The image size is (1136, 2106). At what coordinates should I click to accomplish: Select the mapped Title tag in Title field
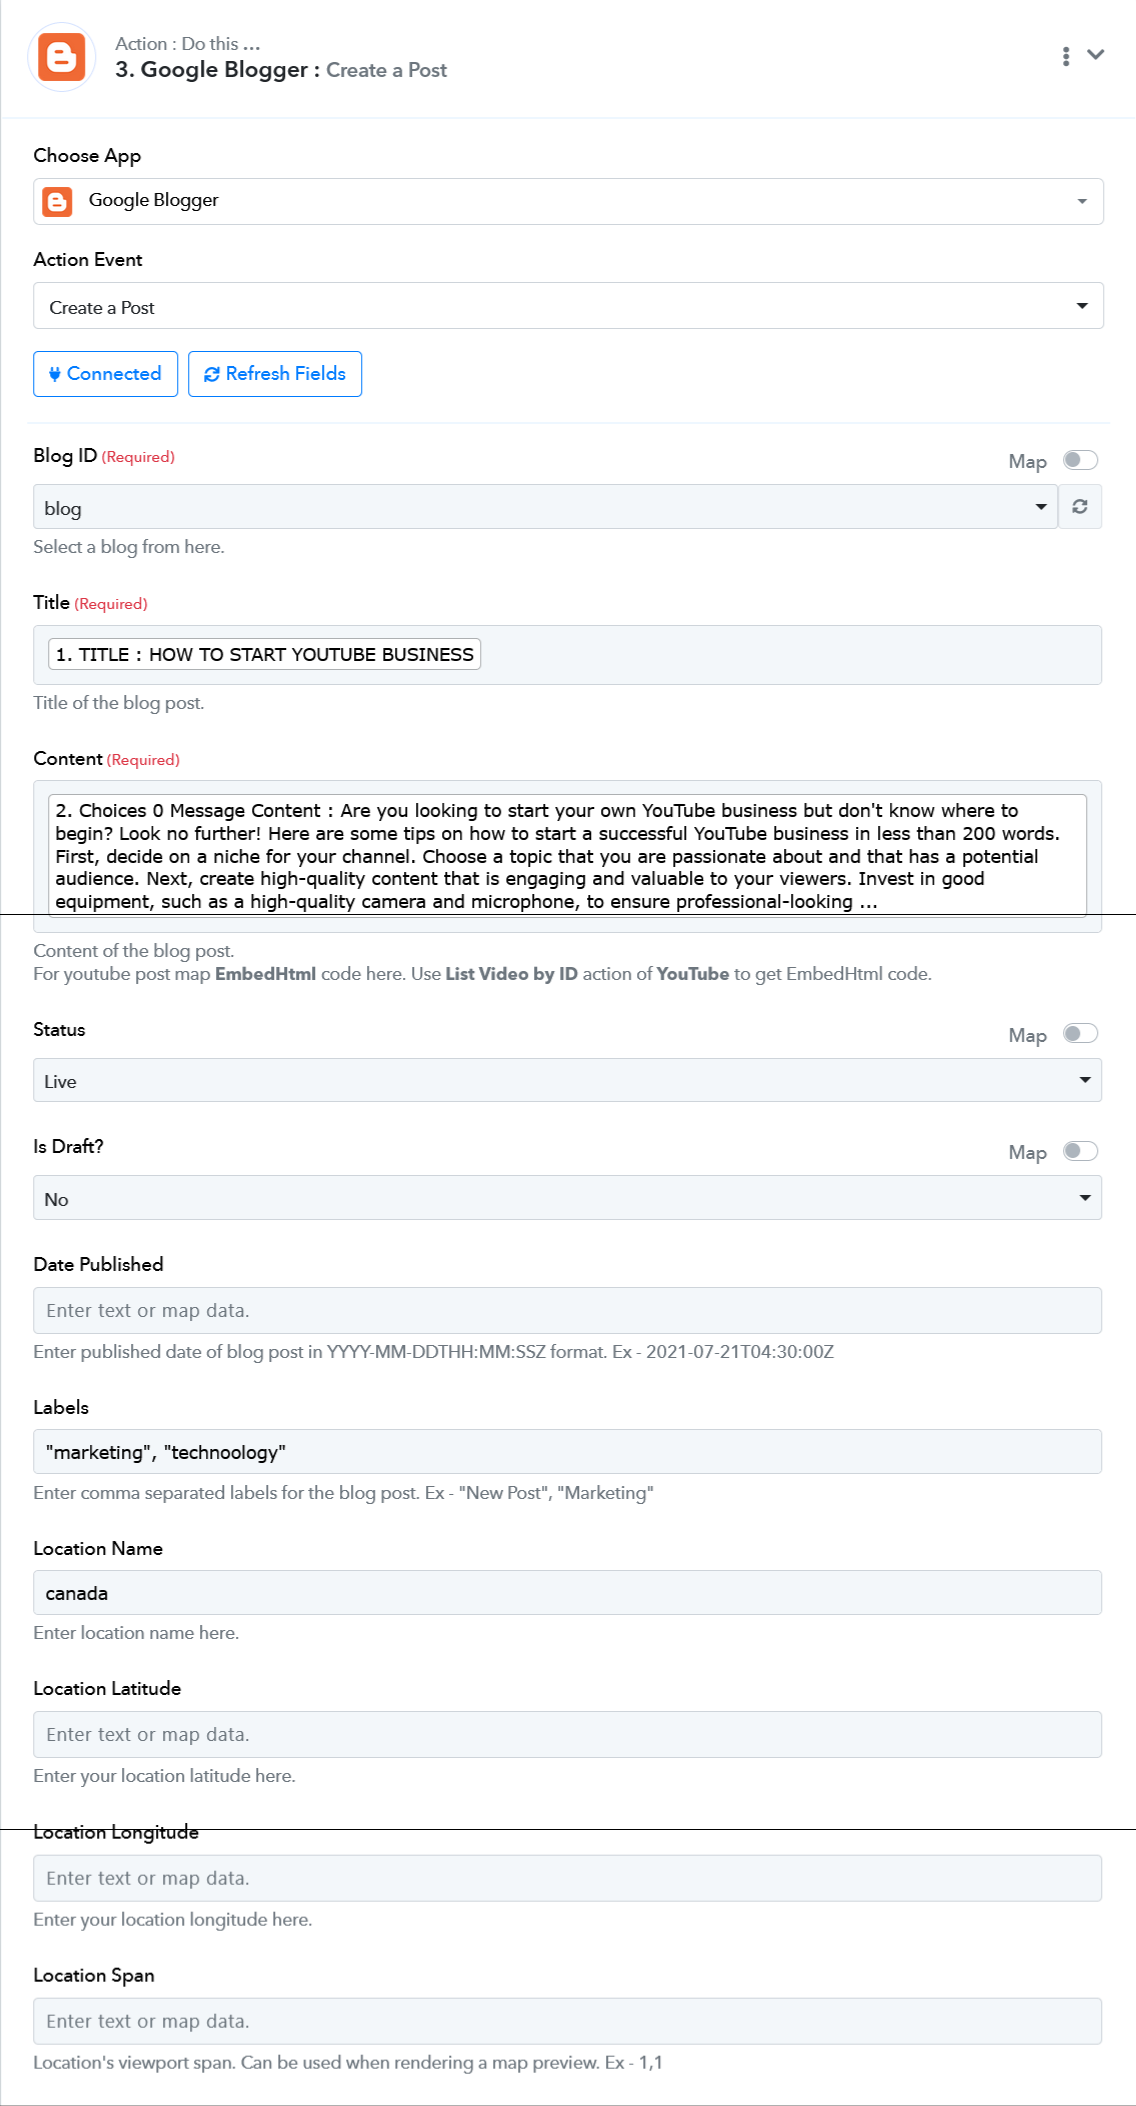coord(265,654)
